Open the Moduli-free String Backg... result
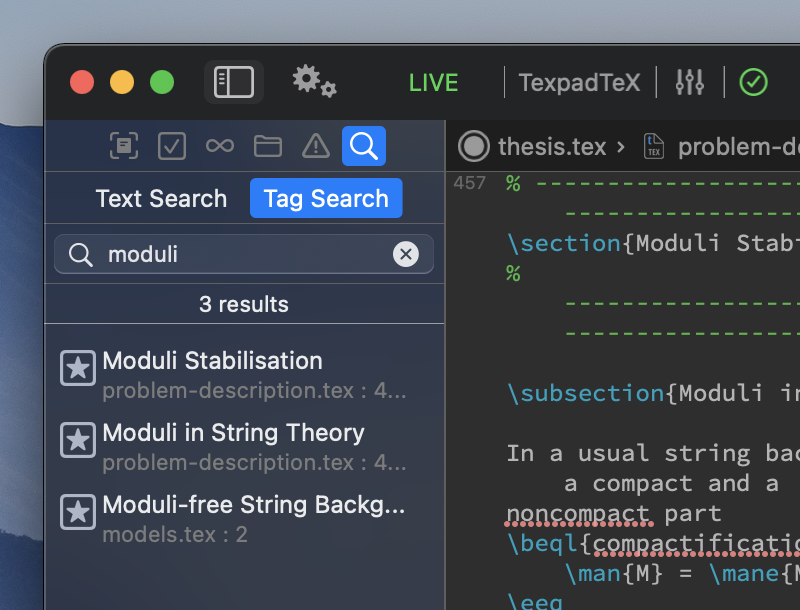This screenshot has height=610, width=800. 244,519
